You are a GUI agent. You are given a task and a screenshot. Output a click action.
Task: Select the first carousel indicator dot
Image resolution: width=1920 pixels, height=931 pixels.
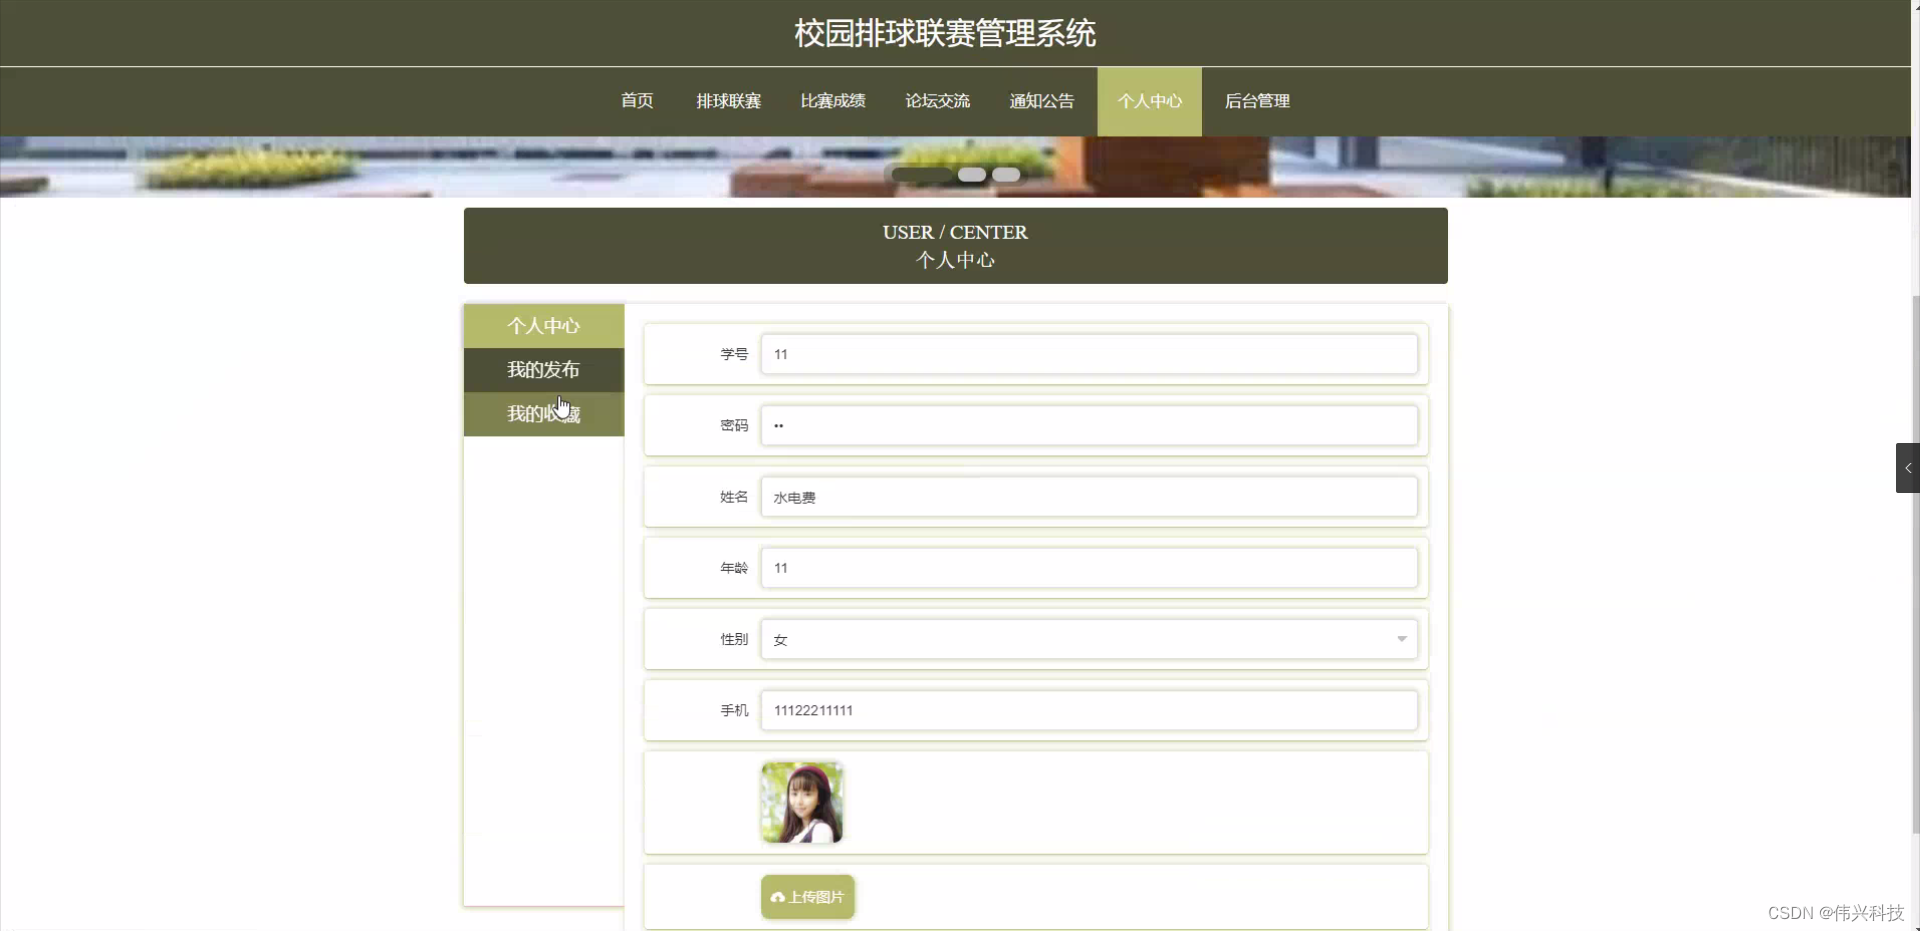point(919,174)
